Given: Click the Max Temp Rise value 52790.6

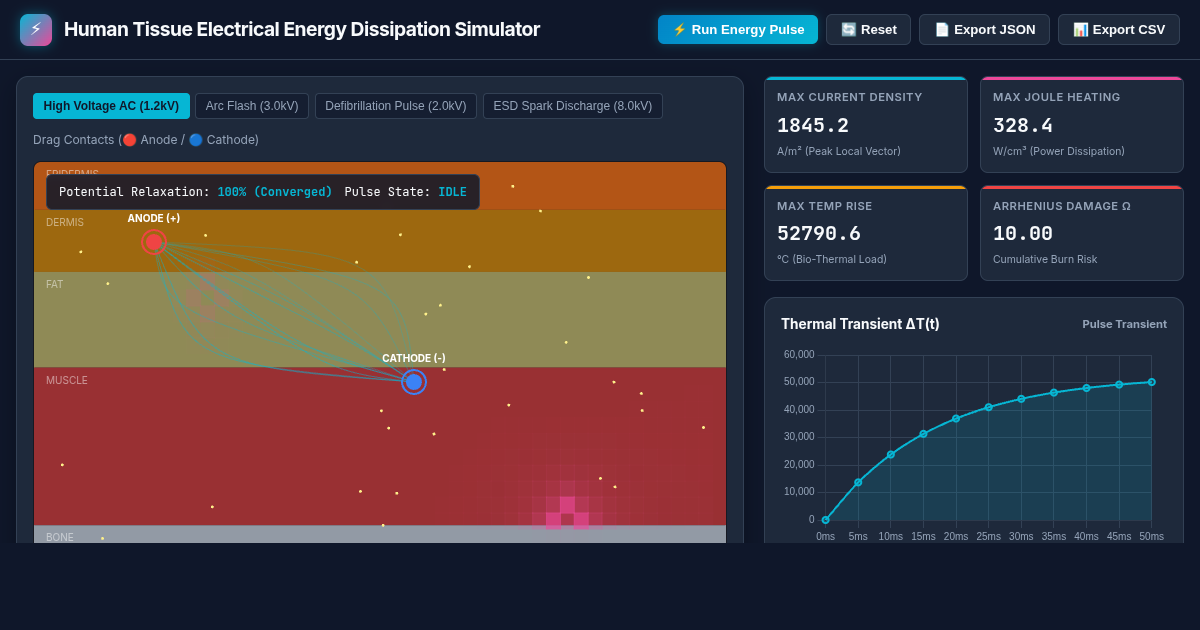Looking at the screenshot, I should [x=818, y=233].
